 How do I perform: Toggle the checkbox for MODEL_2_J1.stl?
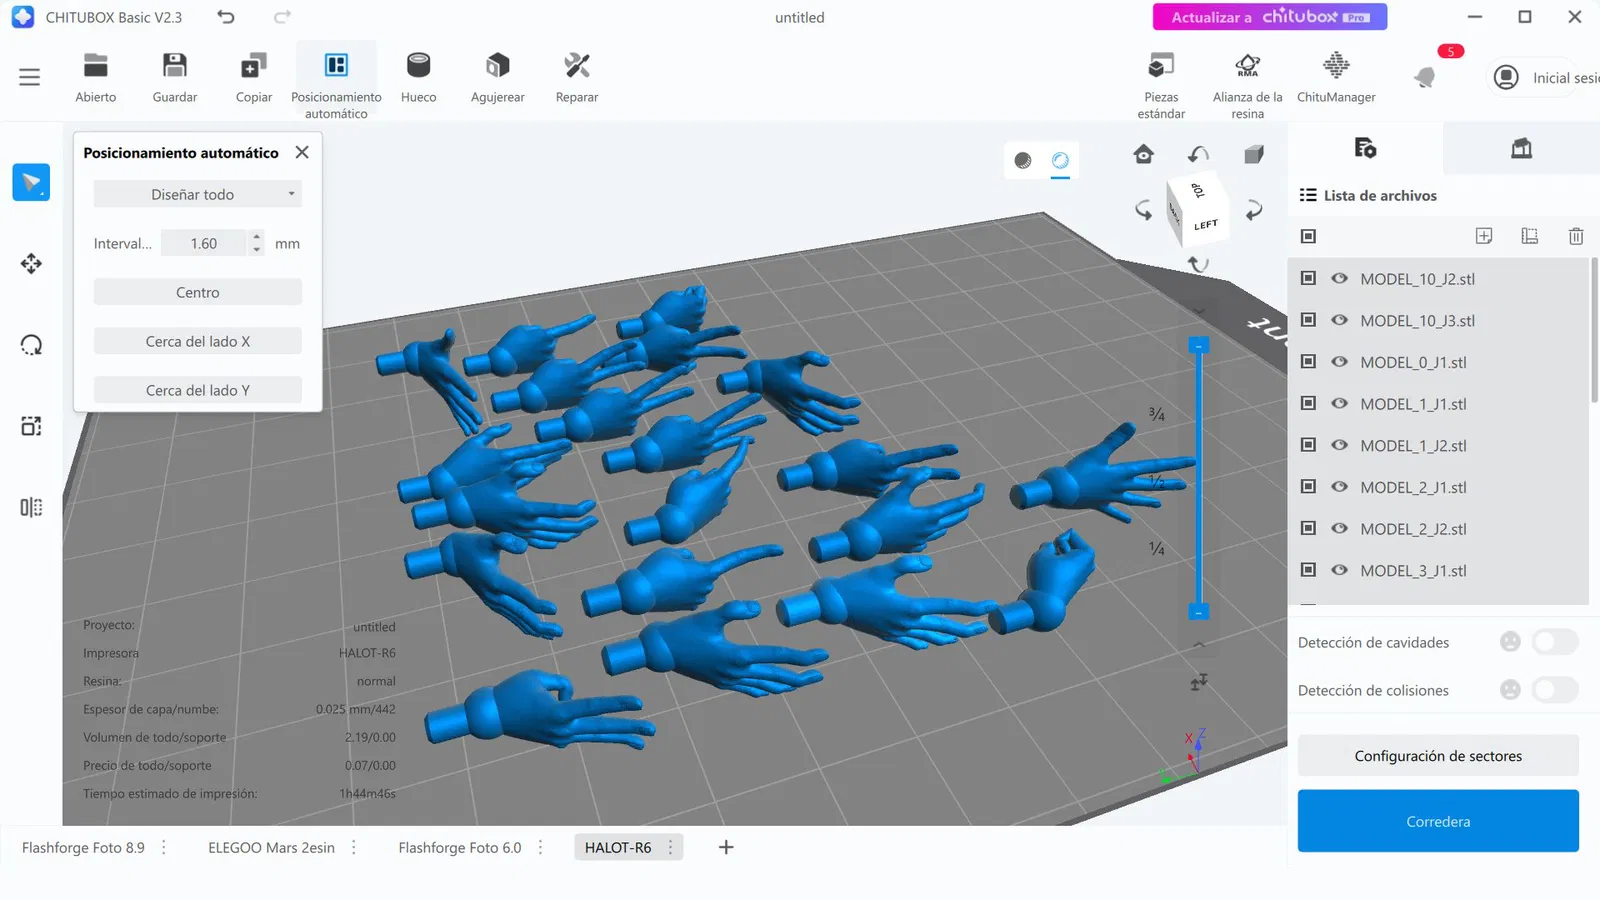pyautogui.click(x=1308, y=487)
